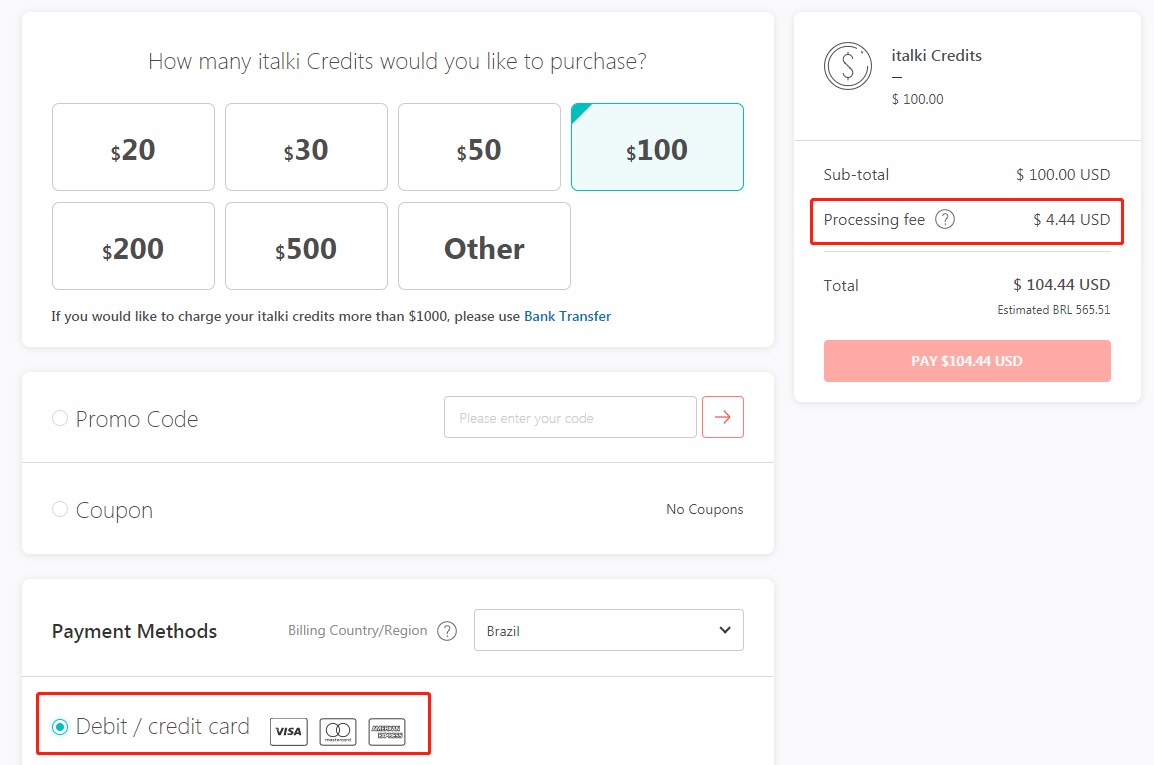Click the PAY $104.44 USD button
The image size is (1154, 765).
coord(967,361)
